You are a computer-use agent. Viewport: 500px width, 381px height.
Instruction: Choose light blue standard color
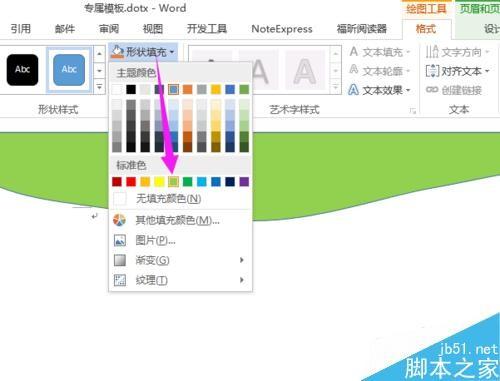(202, 182)
